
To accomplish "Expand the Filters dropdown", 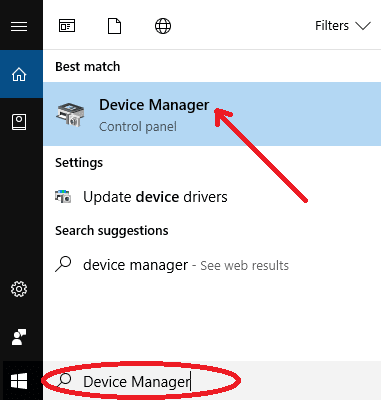I will [x=343, y=26].
